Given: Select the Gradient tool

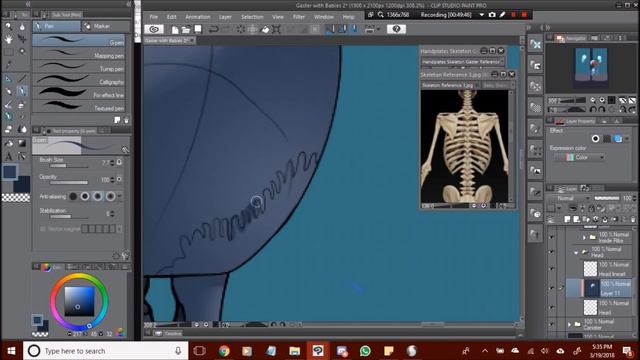Looking at the screenshot, I should [x=22, y=143].
